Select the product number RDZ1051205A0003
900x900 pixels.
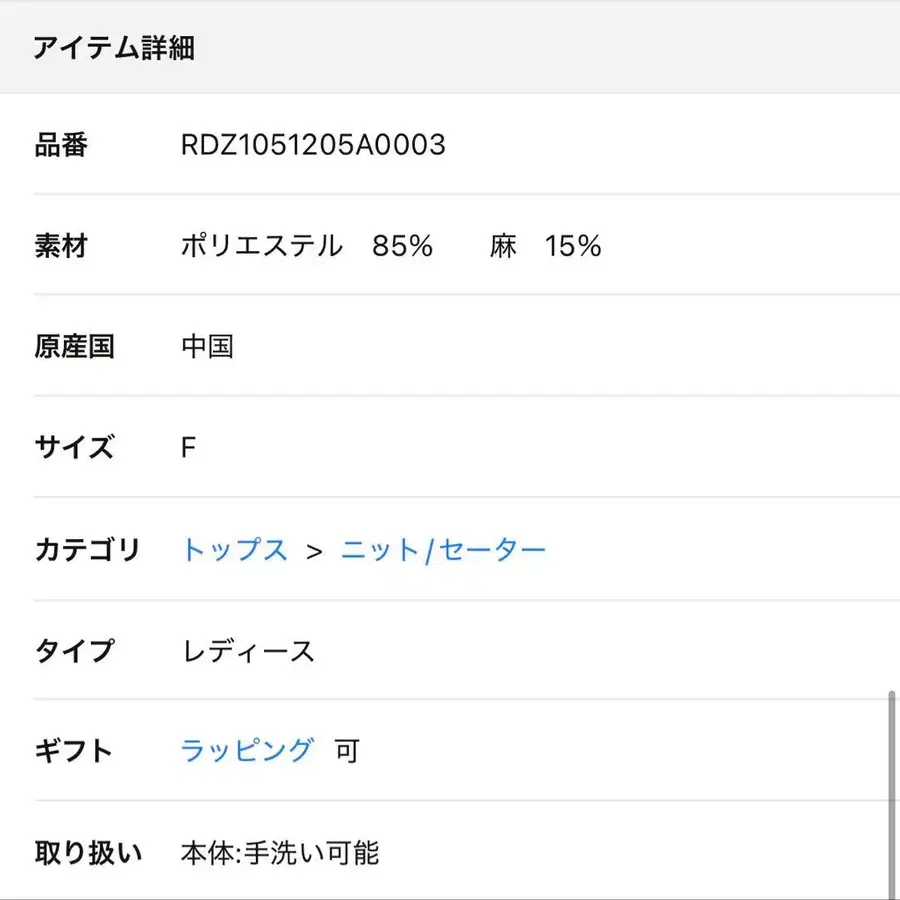pyautogui.click(x=313, y=146)
